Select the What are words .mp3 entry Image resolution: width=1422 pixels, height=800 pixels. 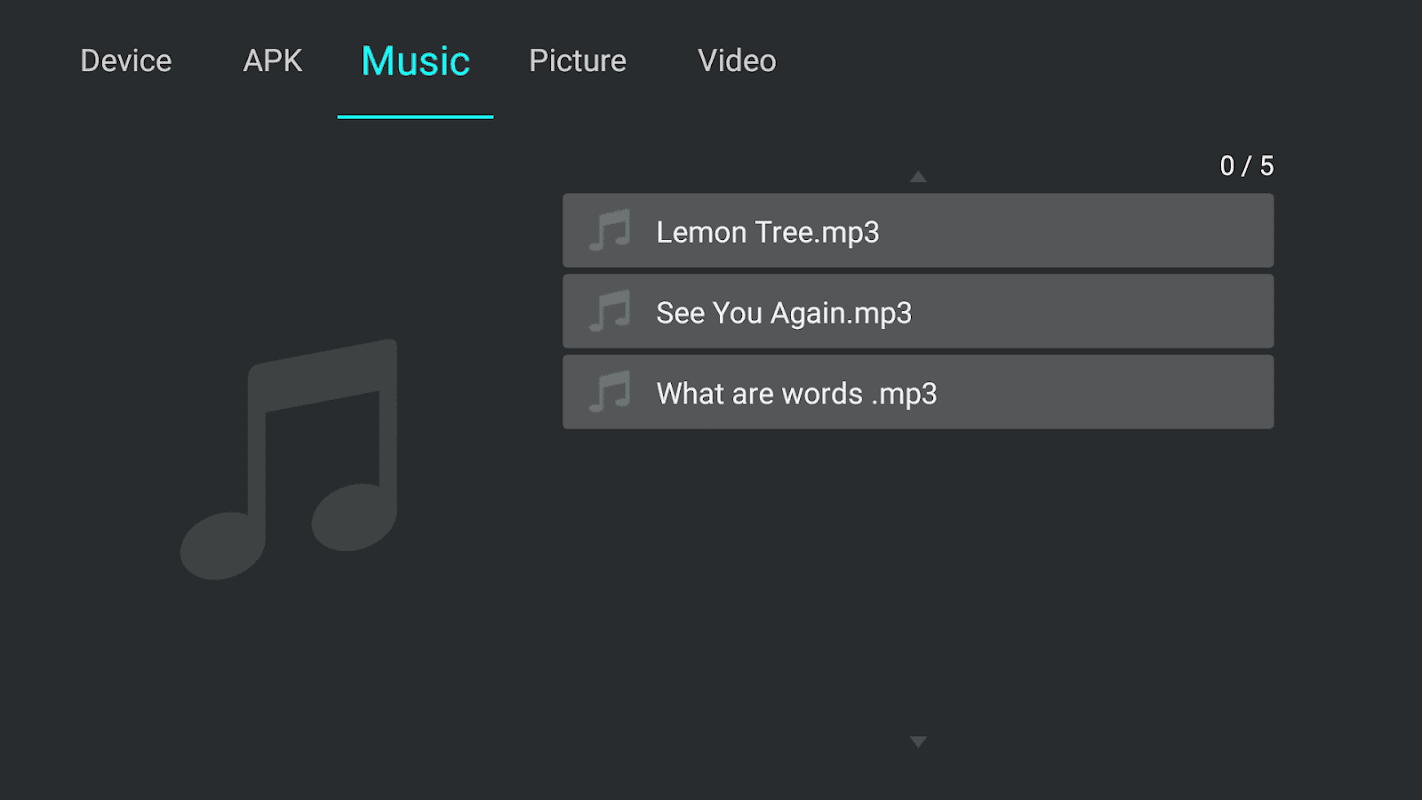(918, 392)
